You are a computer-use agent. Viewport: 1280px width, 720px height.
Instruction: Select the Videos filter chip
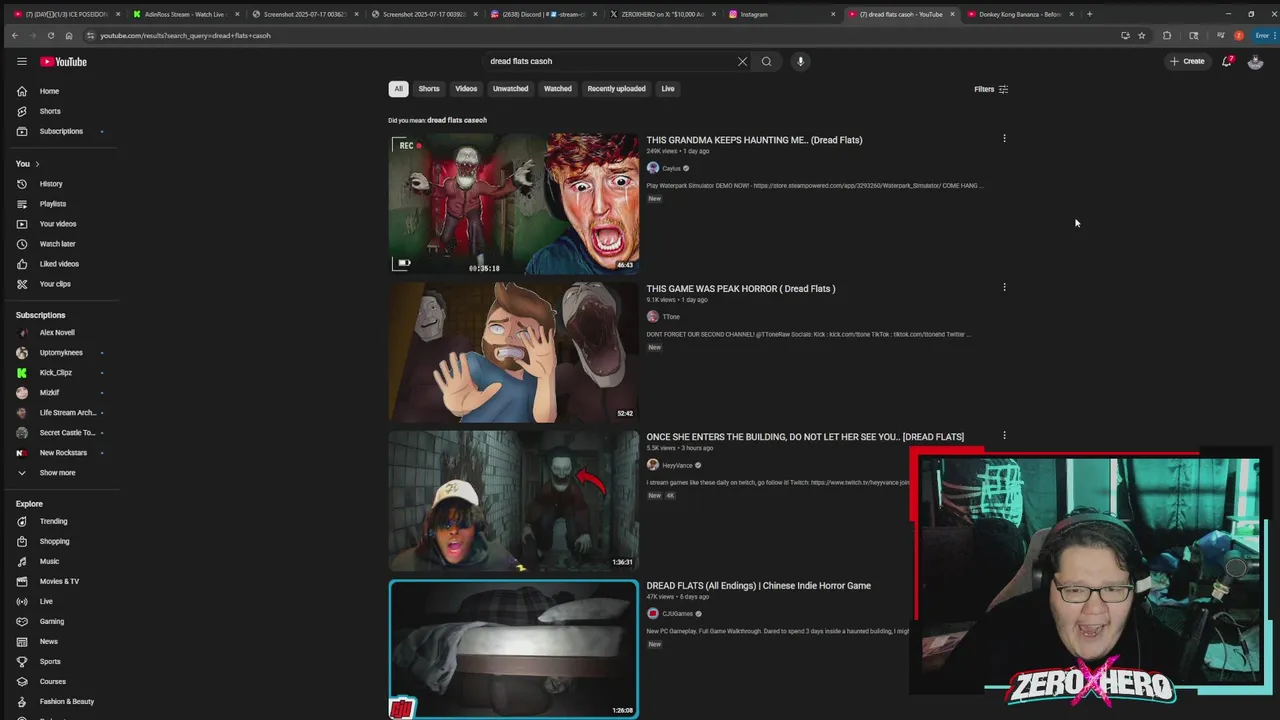point(466,89)
